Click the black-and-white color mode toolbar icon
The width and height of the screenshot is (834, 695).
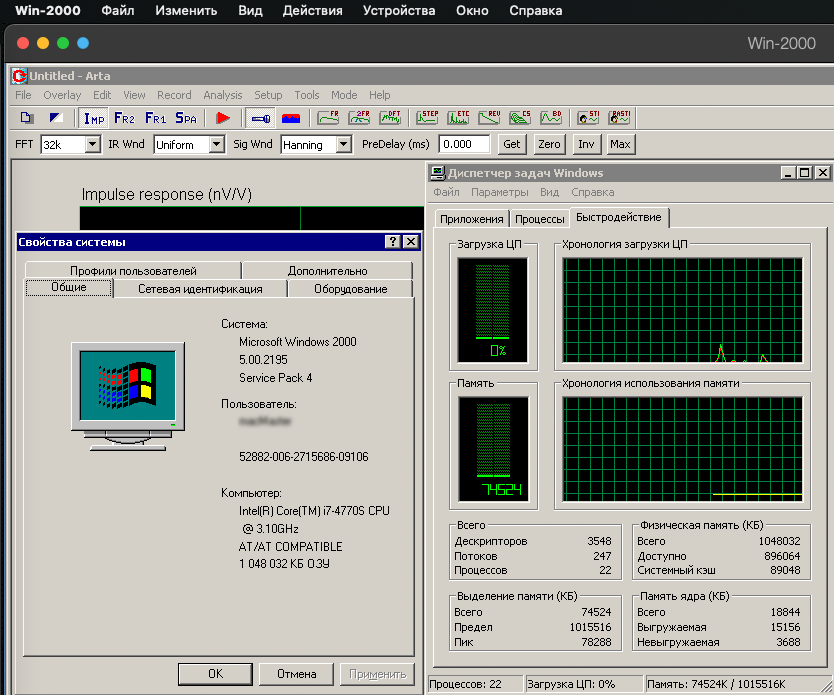coord(56,118)
